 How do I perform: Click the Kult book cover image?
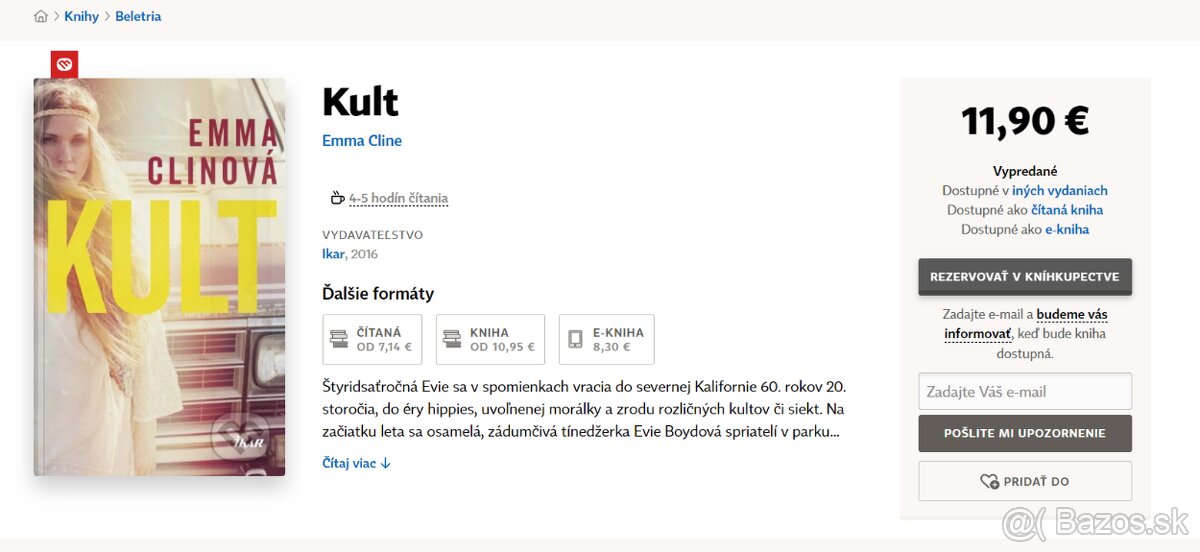(159, 277)
